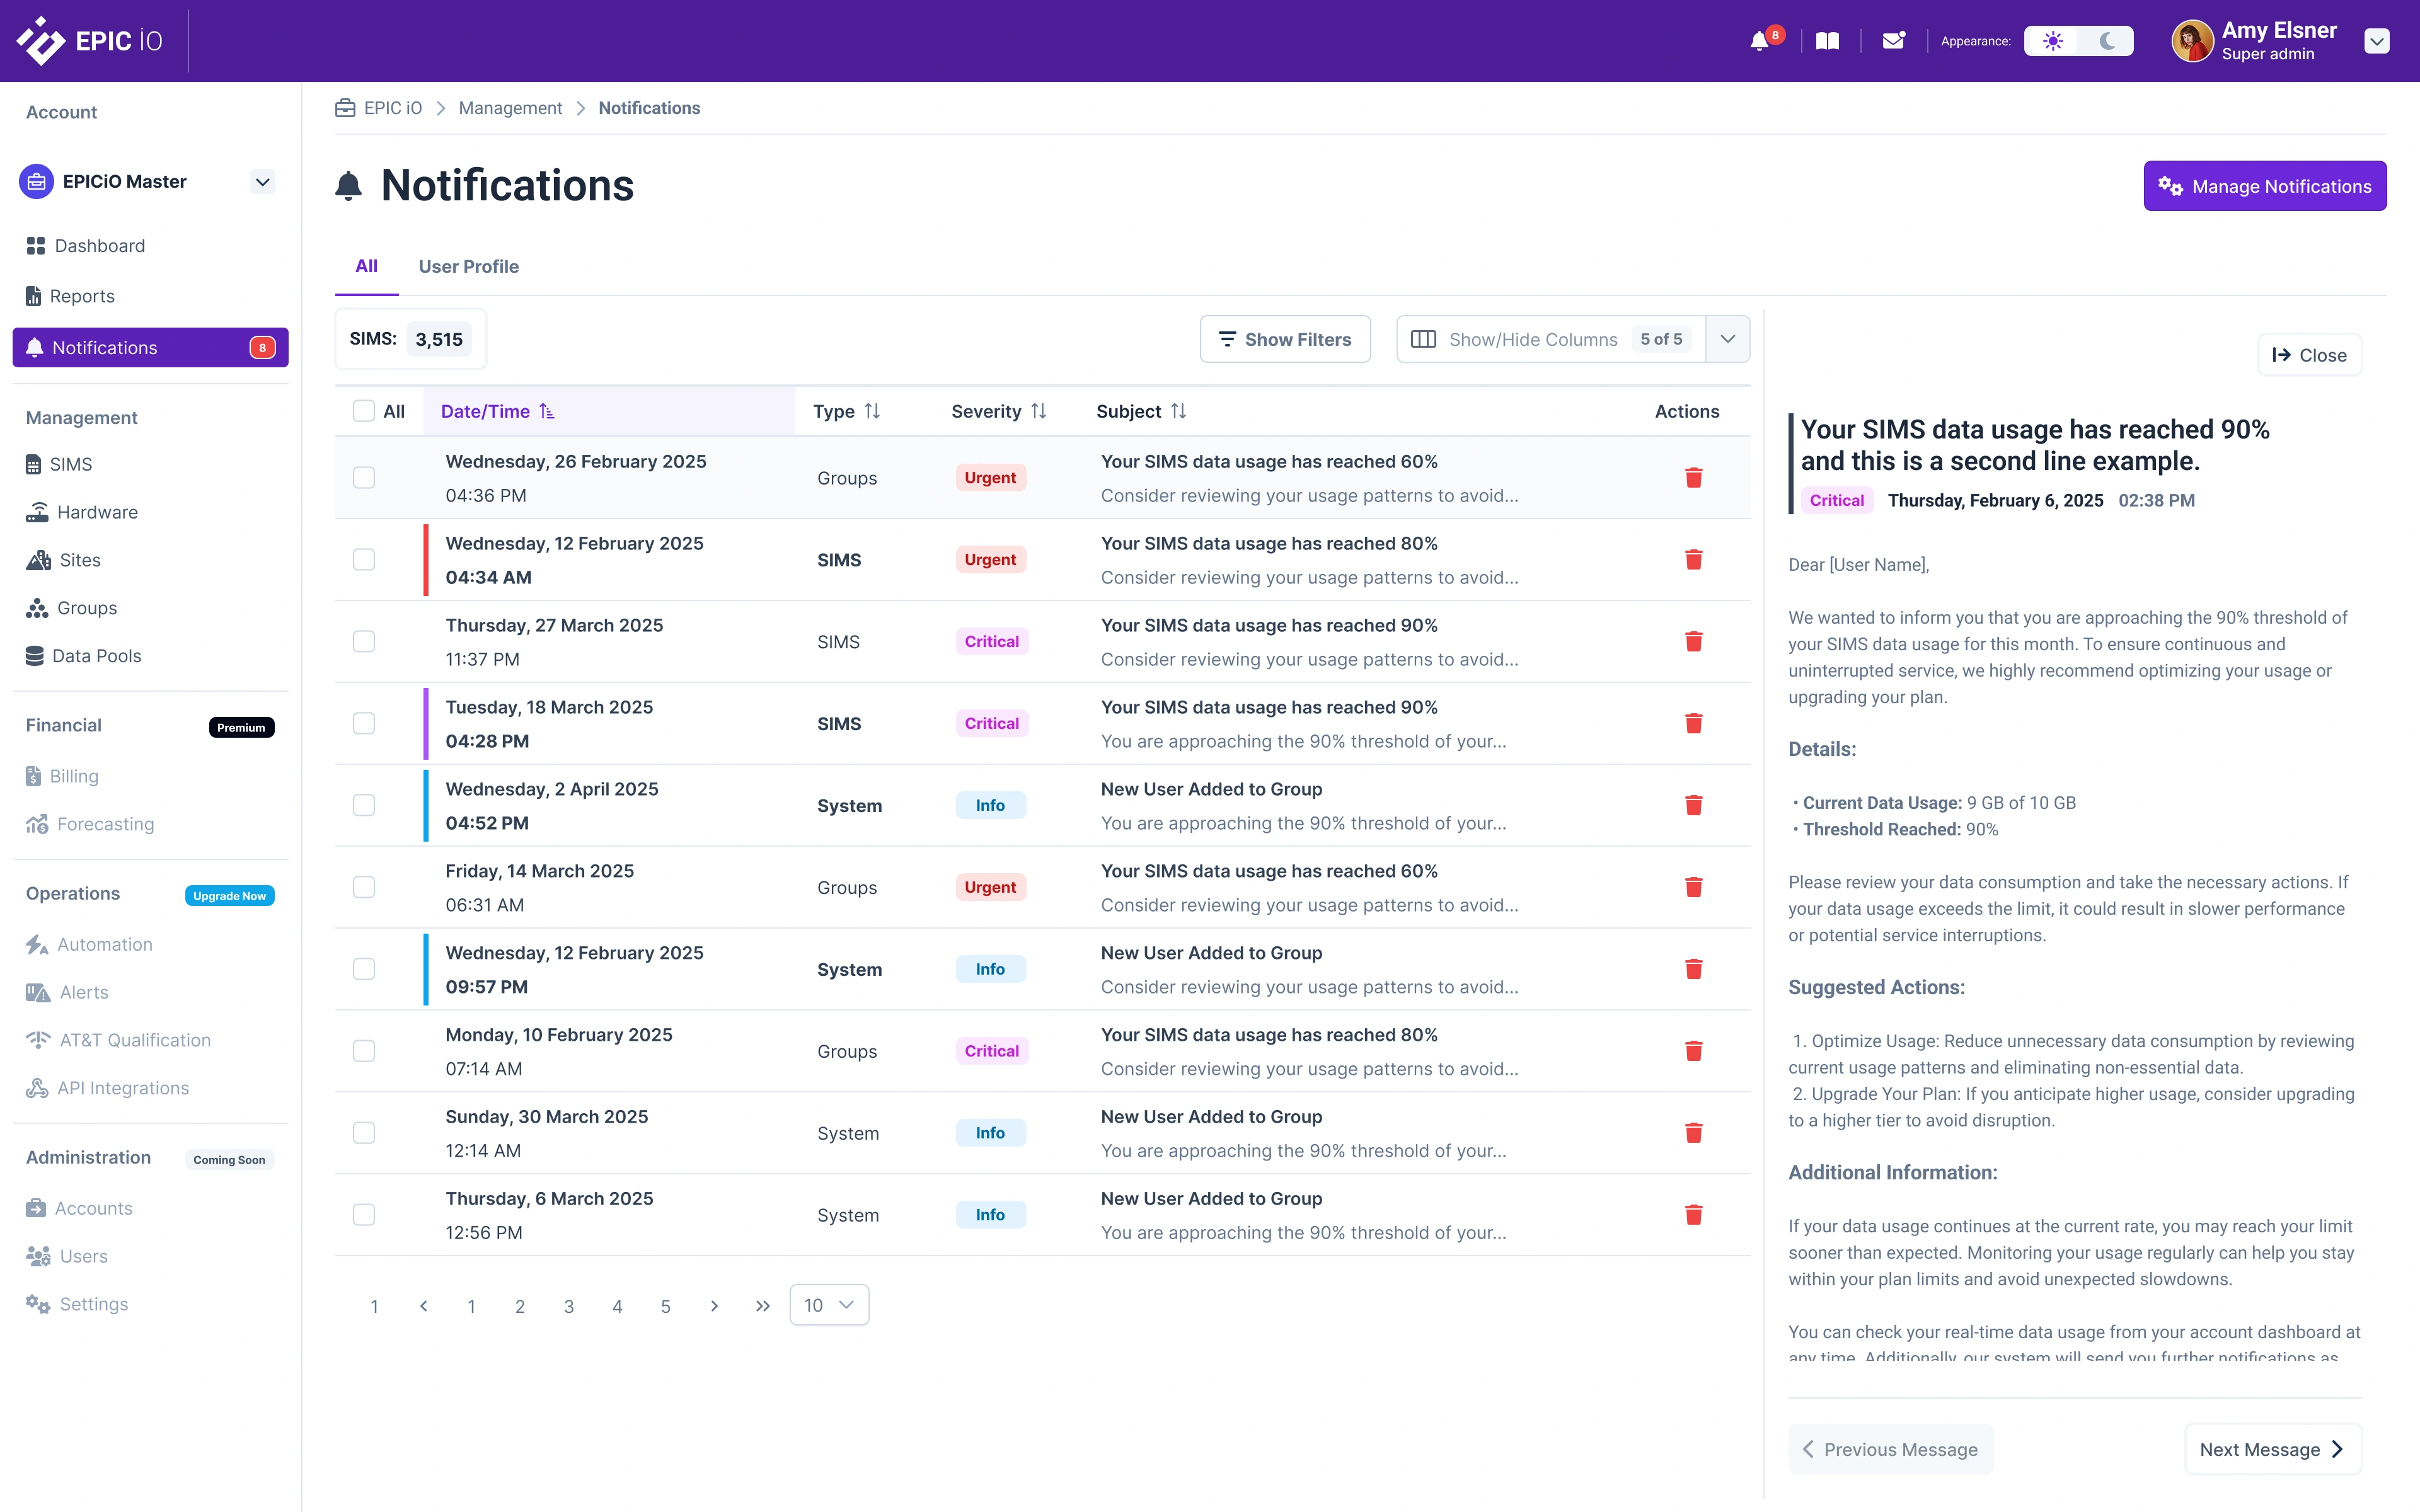Click the Management breadcrumb link

pos(510,108)
